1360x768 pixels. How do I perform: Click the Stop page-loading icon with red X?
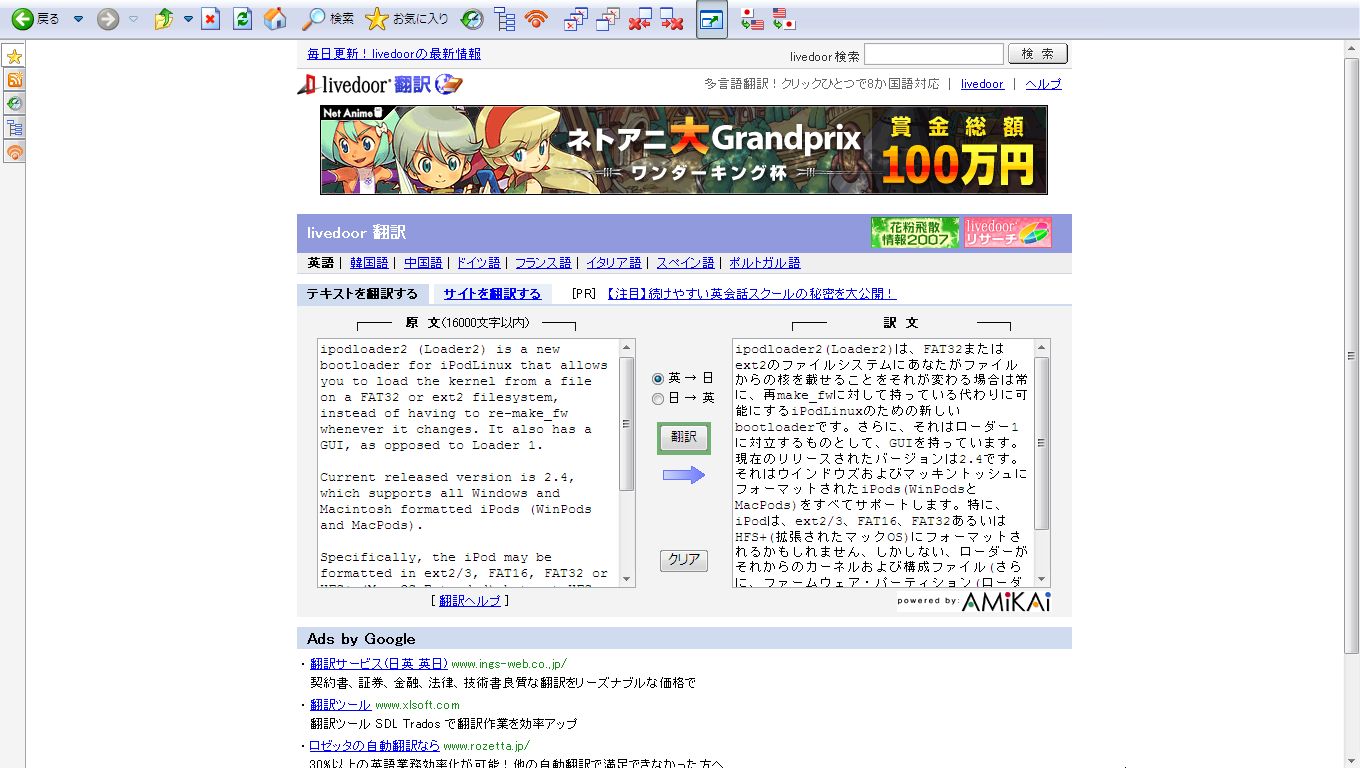tap(210, 18)
